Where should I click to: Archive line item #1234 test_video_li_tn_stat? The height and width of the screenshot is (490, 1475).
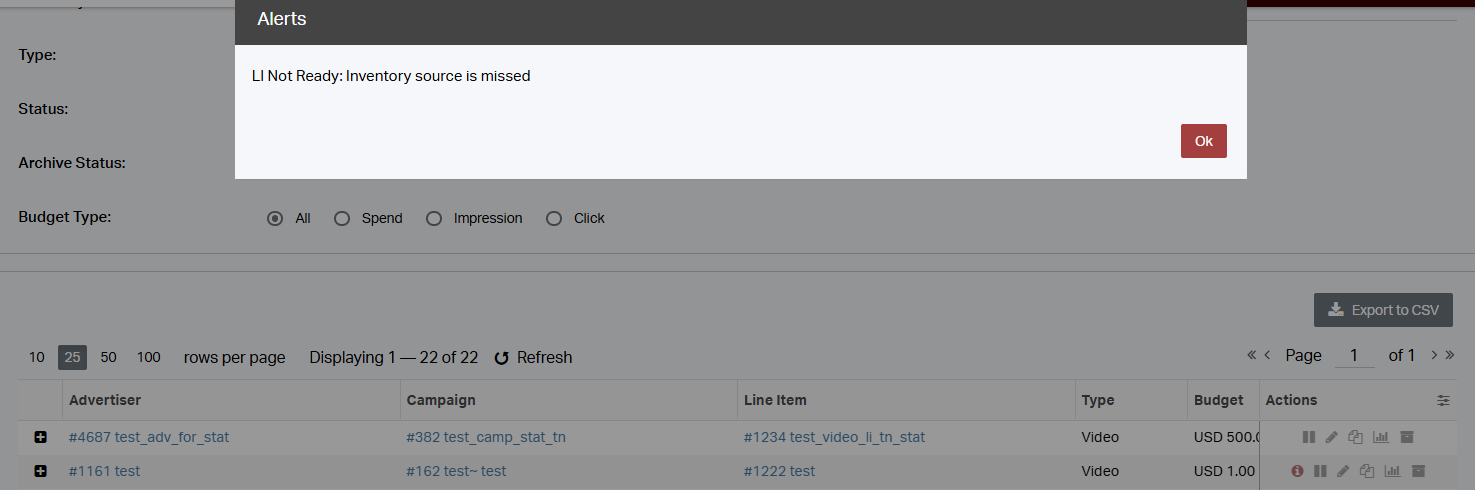(x=1406, y=437)
